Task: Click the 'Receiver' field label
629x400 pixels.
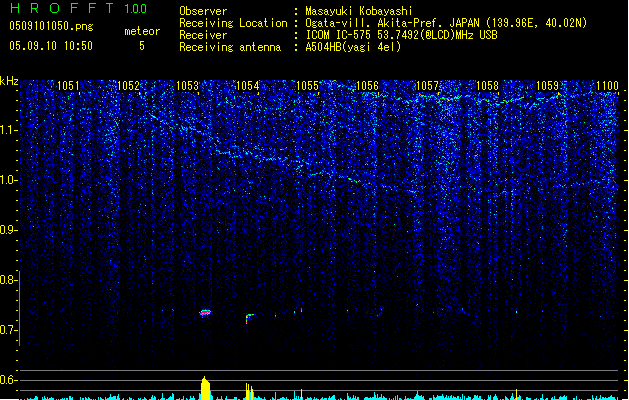Action: tap(203, 35)
